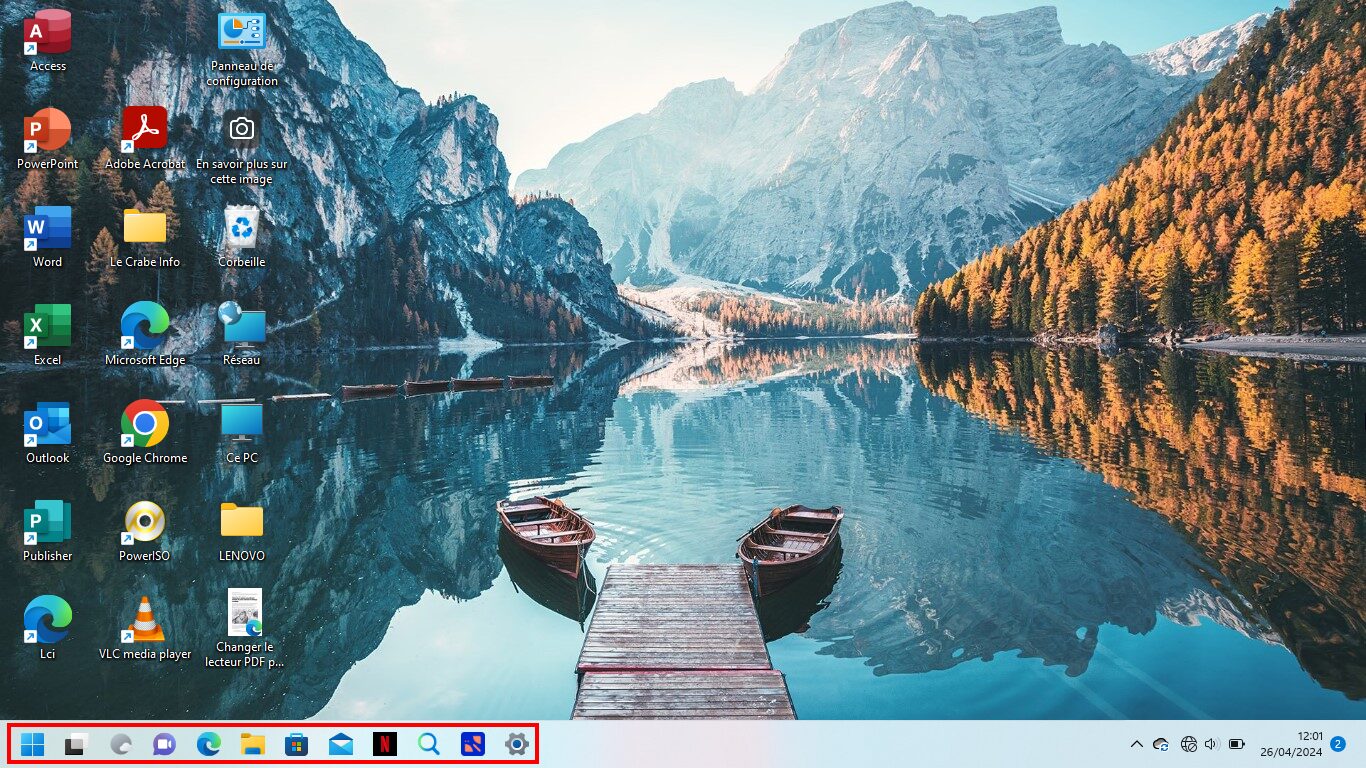Select the Access desktop shortcut

click(47, 41)
